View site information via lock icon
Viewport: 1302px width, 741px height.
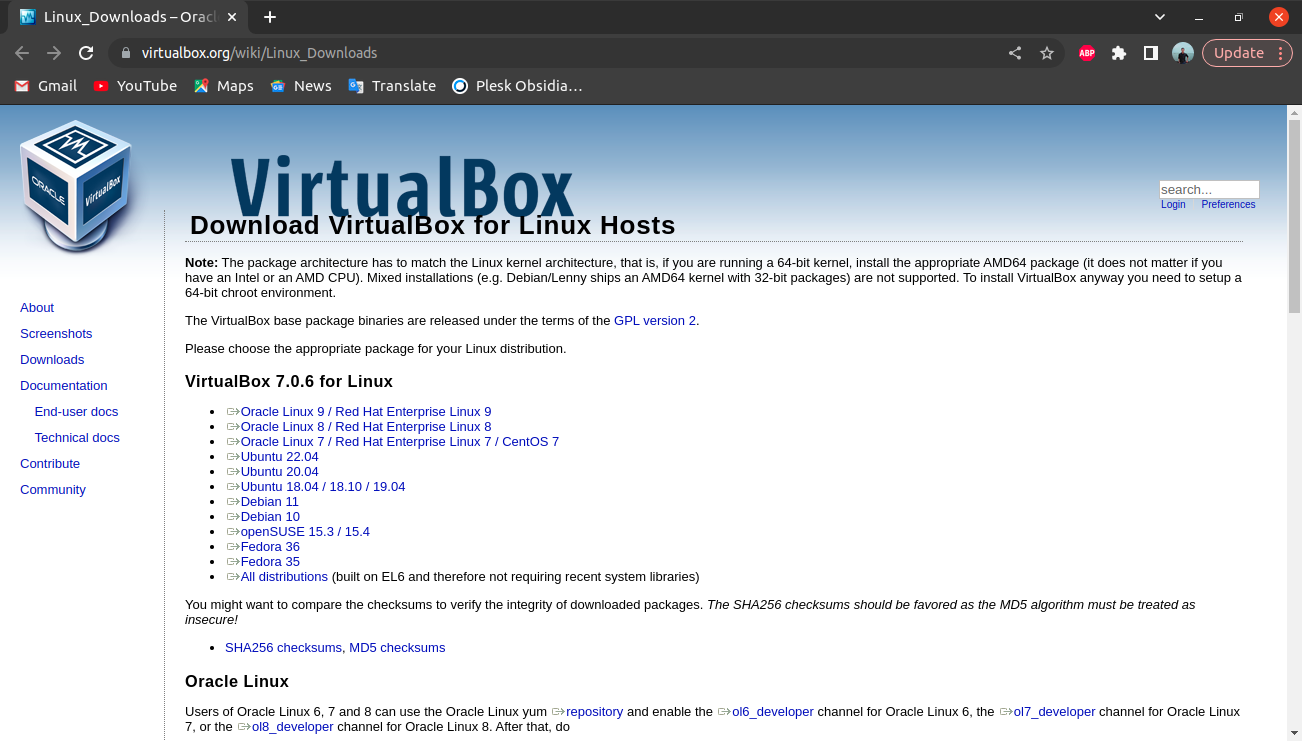click(126, 53)
